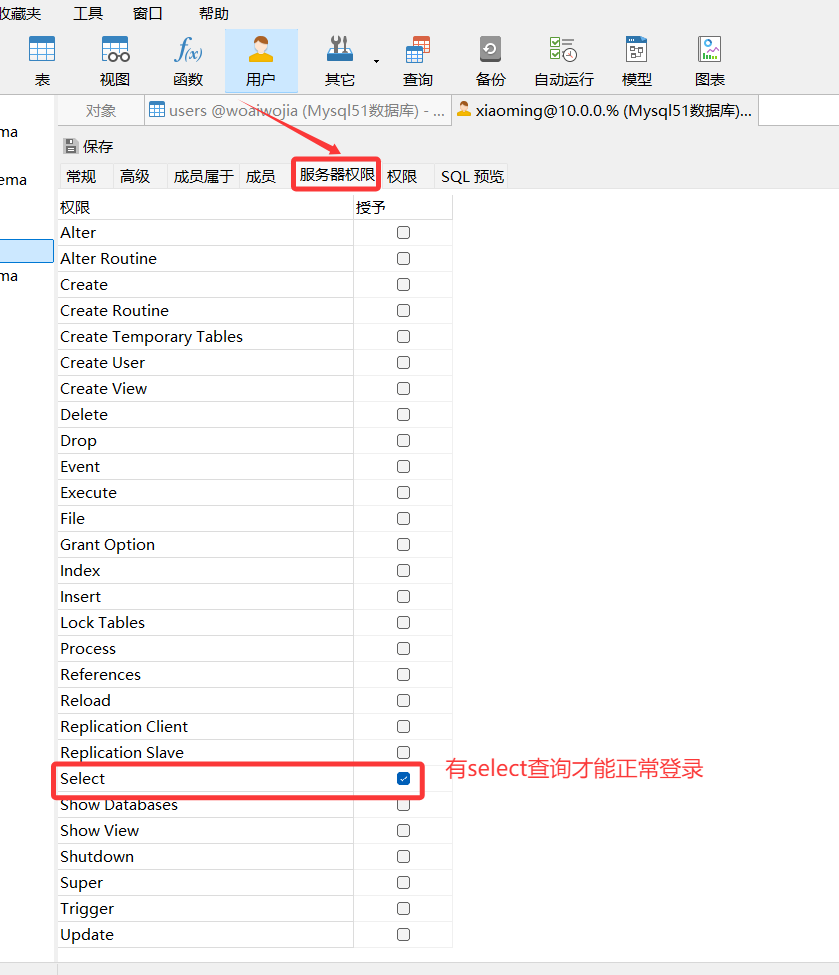This screenshot has height=975, width=839.
Task: Switch to the SQL 预览 tab
Action: click(x=472, y=177)
